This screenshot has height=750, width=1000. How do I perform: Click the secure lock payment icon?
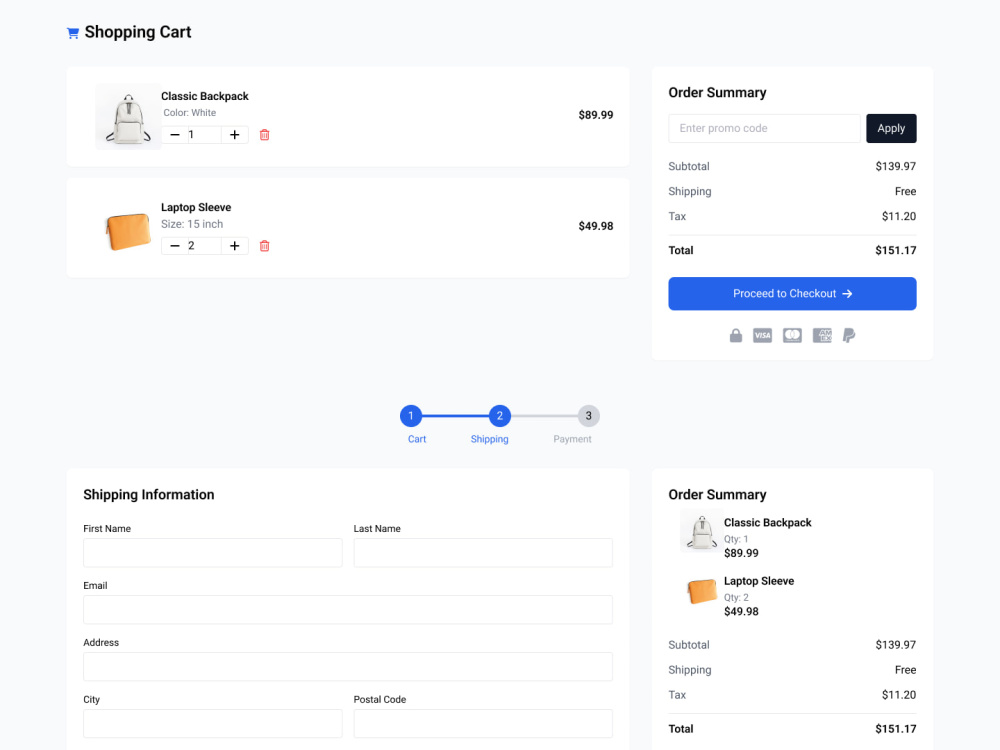736,335
